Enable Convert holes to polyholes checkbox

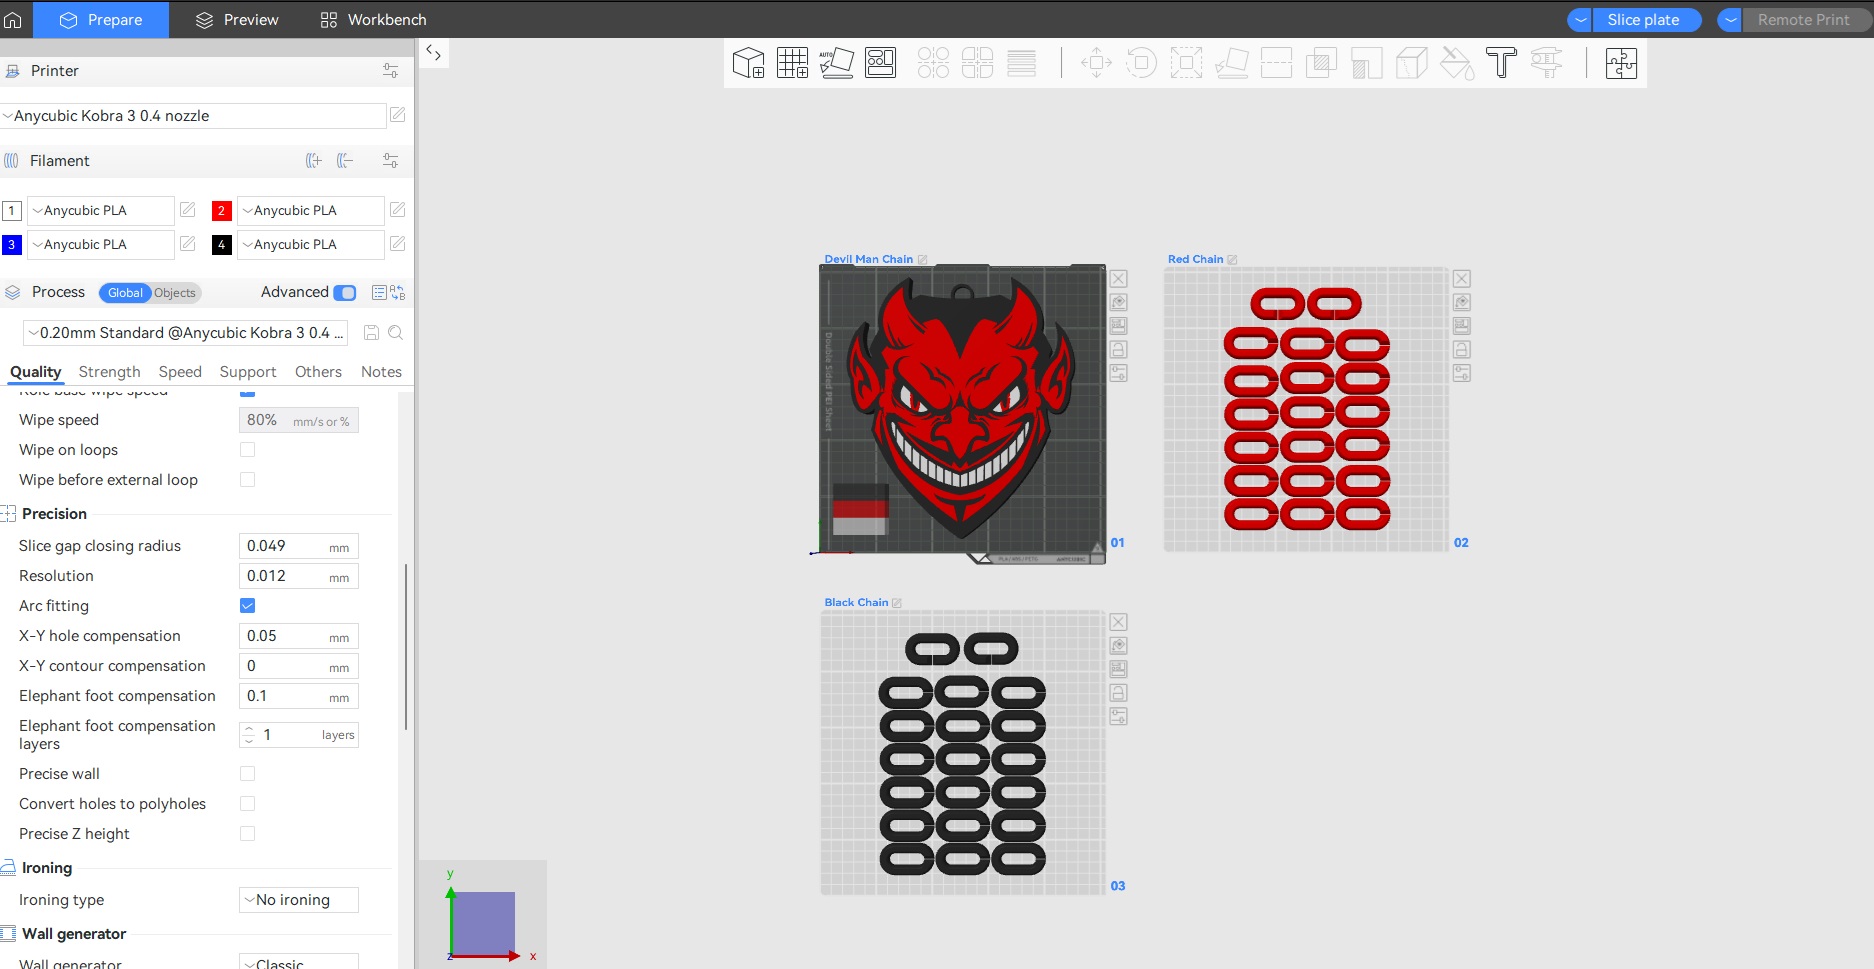click(x=248, y=804)
